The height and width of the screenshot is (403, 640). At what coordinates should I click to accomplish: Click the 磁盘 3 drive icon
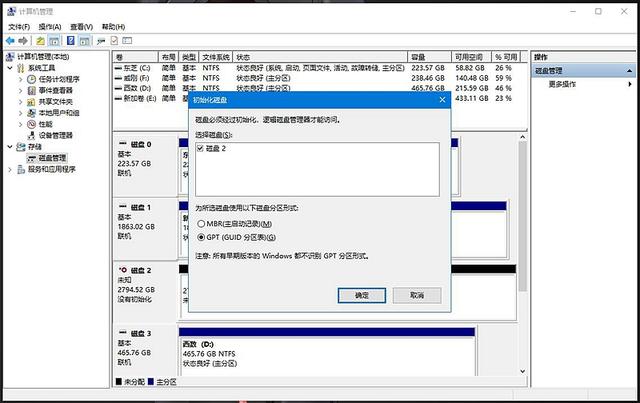123,333
